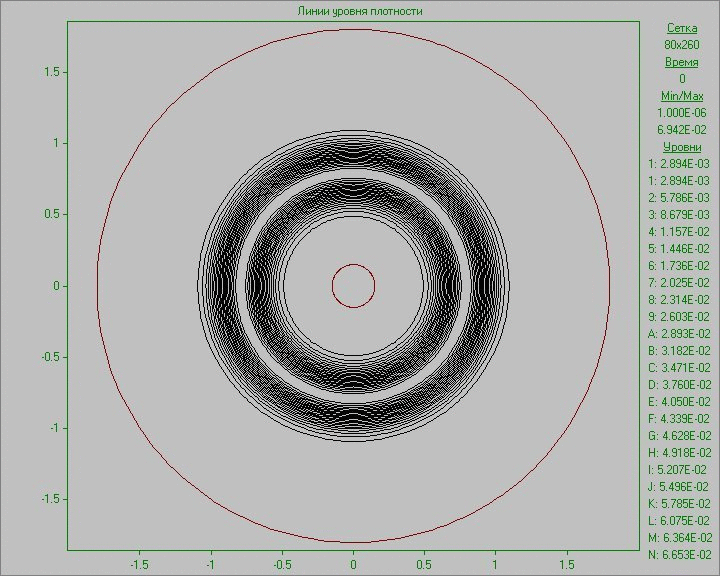Image resolution: width=720 pixels, height=576 pixels.
Task: Click level entry 'K: 5.785E-02'
Action: click(x=680, y=504)
